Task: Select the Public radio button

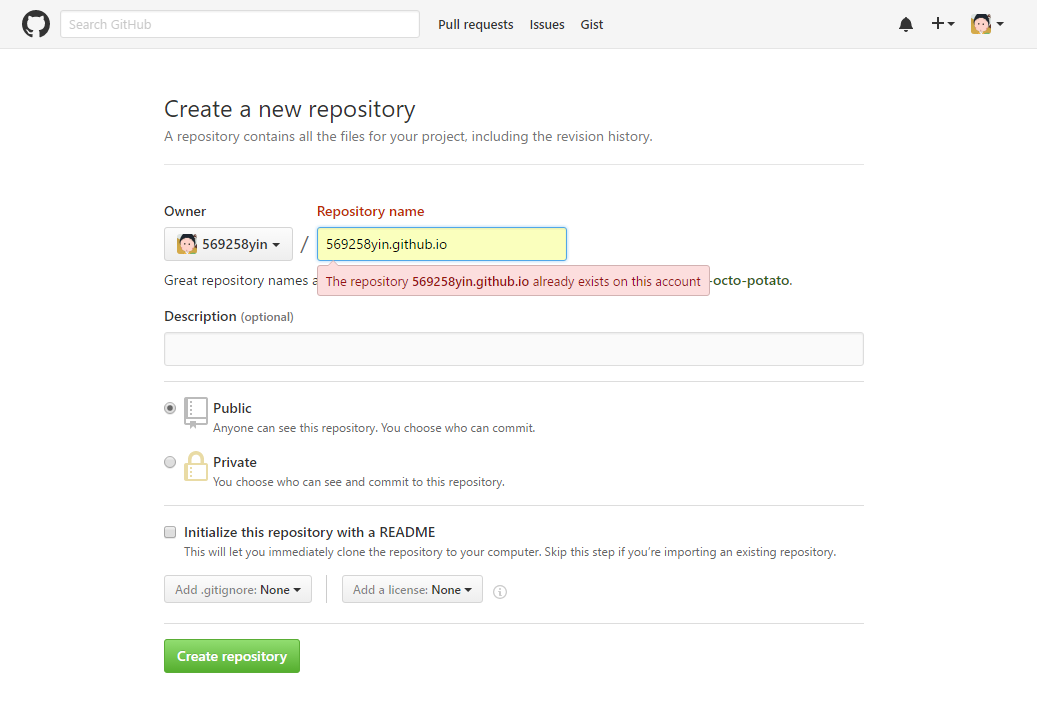Action: (170, 408)
